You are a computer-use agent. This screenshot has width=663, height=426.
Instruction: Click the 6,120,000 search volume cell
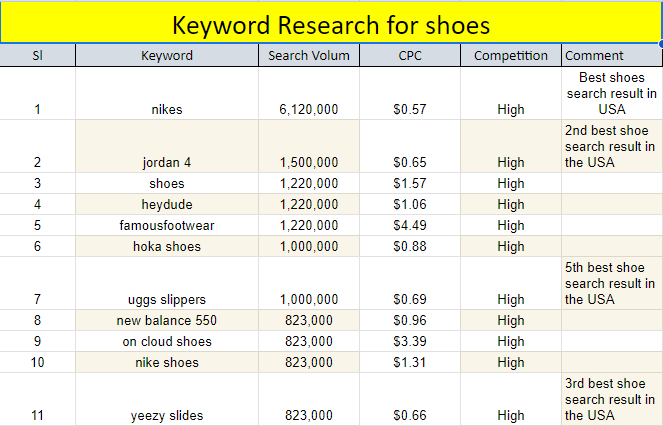click(309, 109)
